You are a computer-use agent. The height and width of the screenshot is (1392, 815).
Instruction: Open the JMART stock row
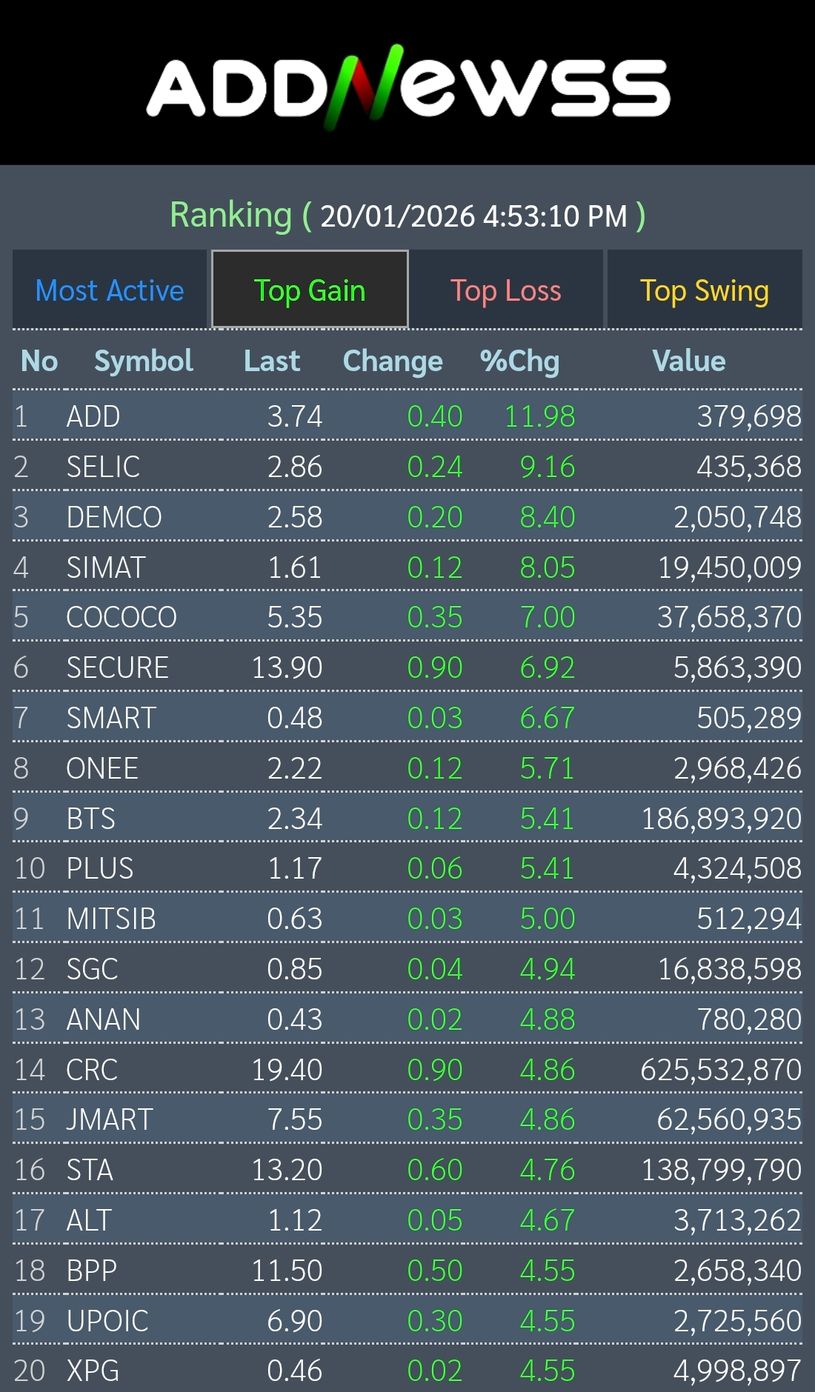[109, 1119]
